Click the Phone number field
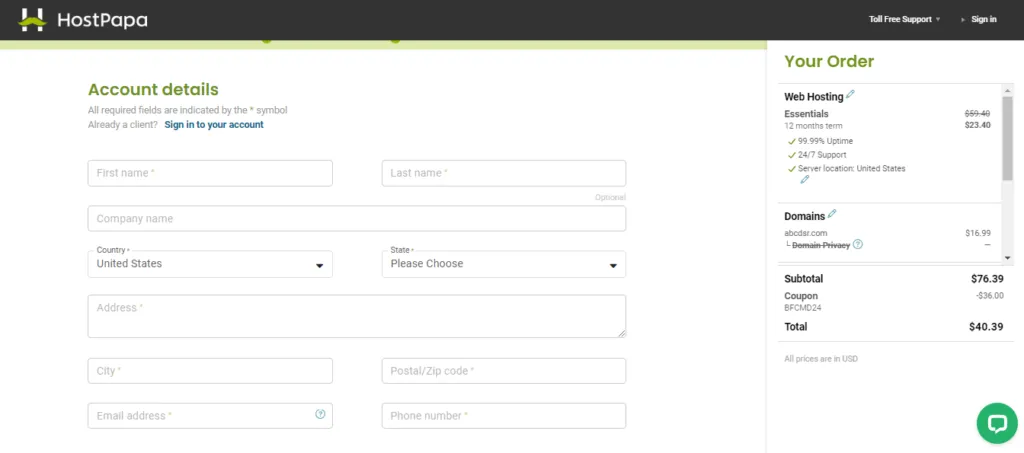The image size is (1024, 453). coord(503,416)
